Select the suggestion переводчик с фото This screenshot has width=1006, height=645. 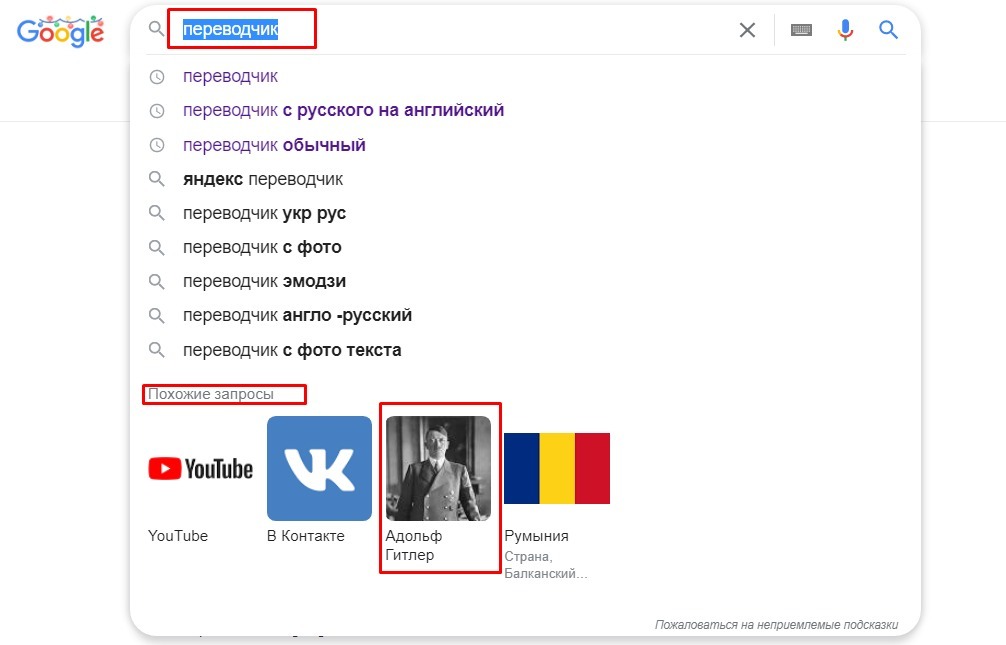click(262, 247)
